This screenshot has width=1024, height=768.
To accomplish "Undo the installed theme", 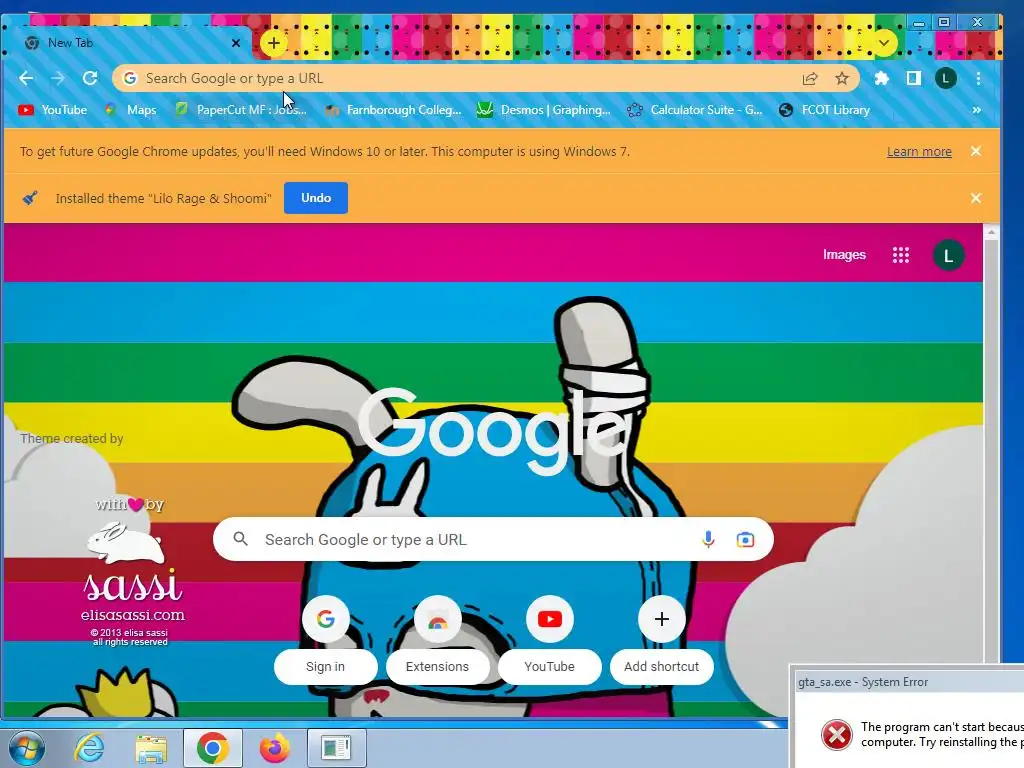I will click(316, 198).
